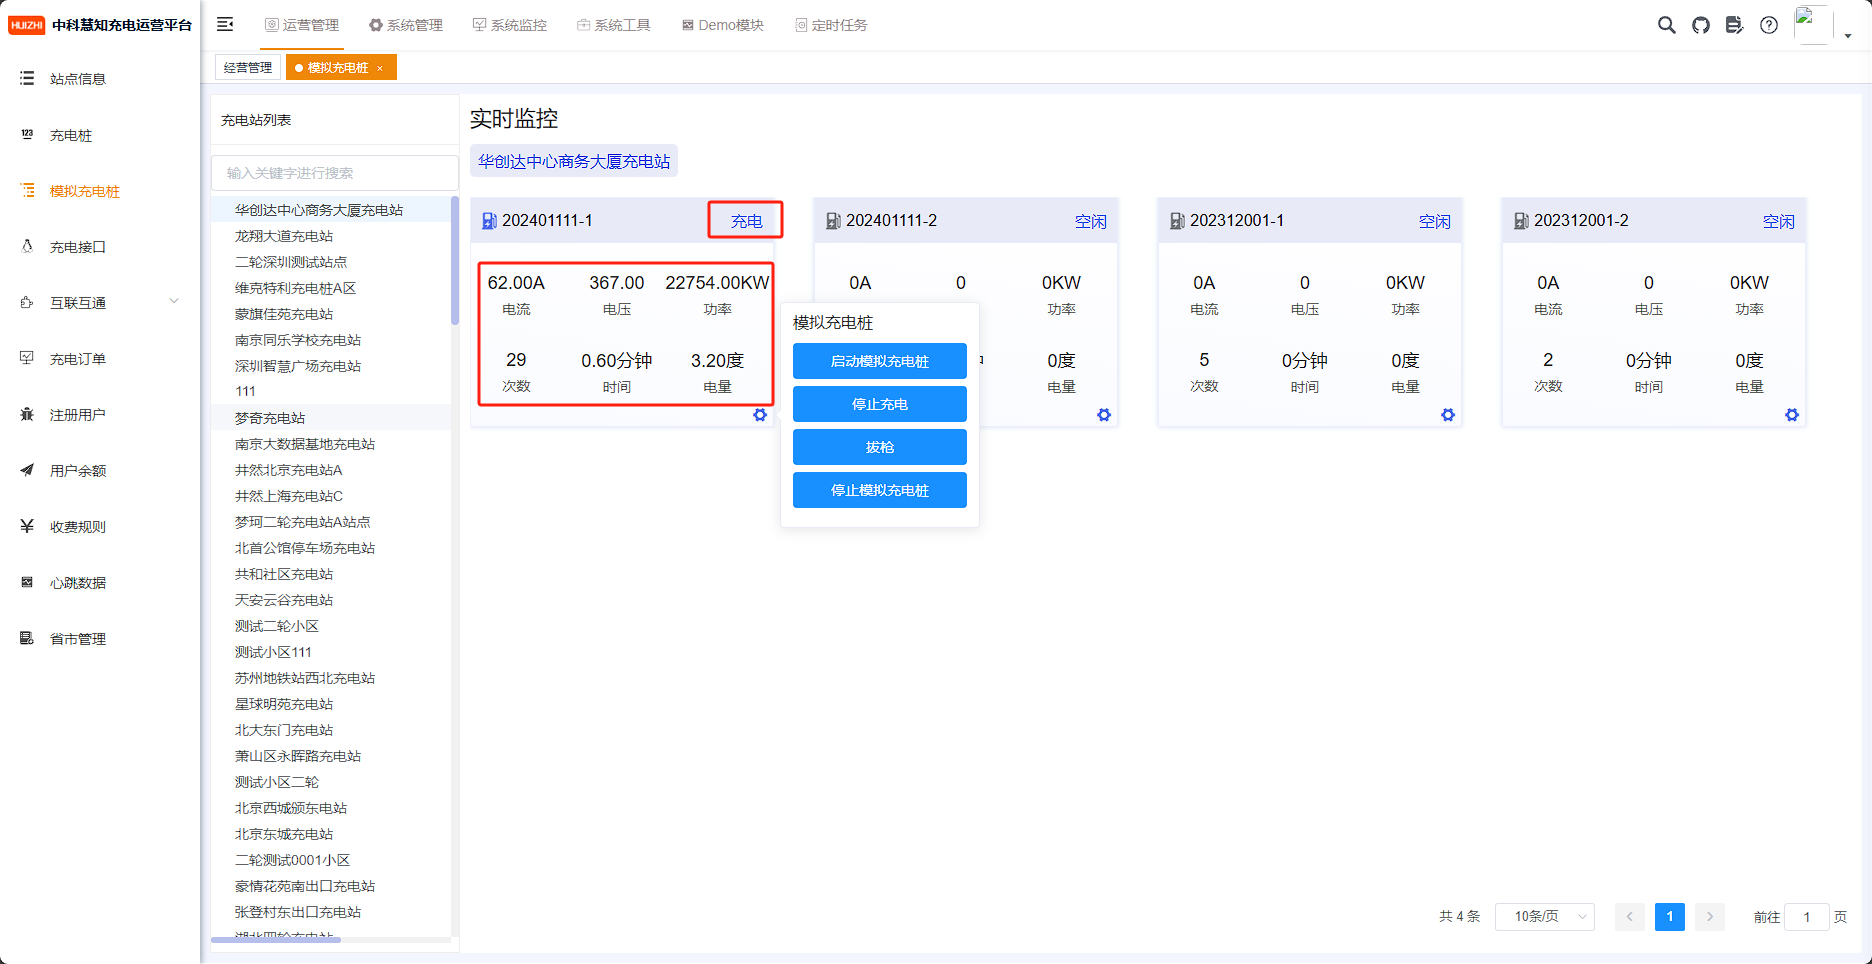Open the user avatar menu
1872x964 pixels.
(1822, 25)
